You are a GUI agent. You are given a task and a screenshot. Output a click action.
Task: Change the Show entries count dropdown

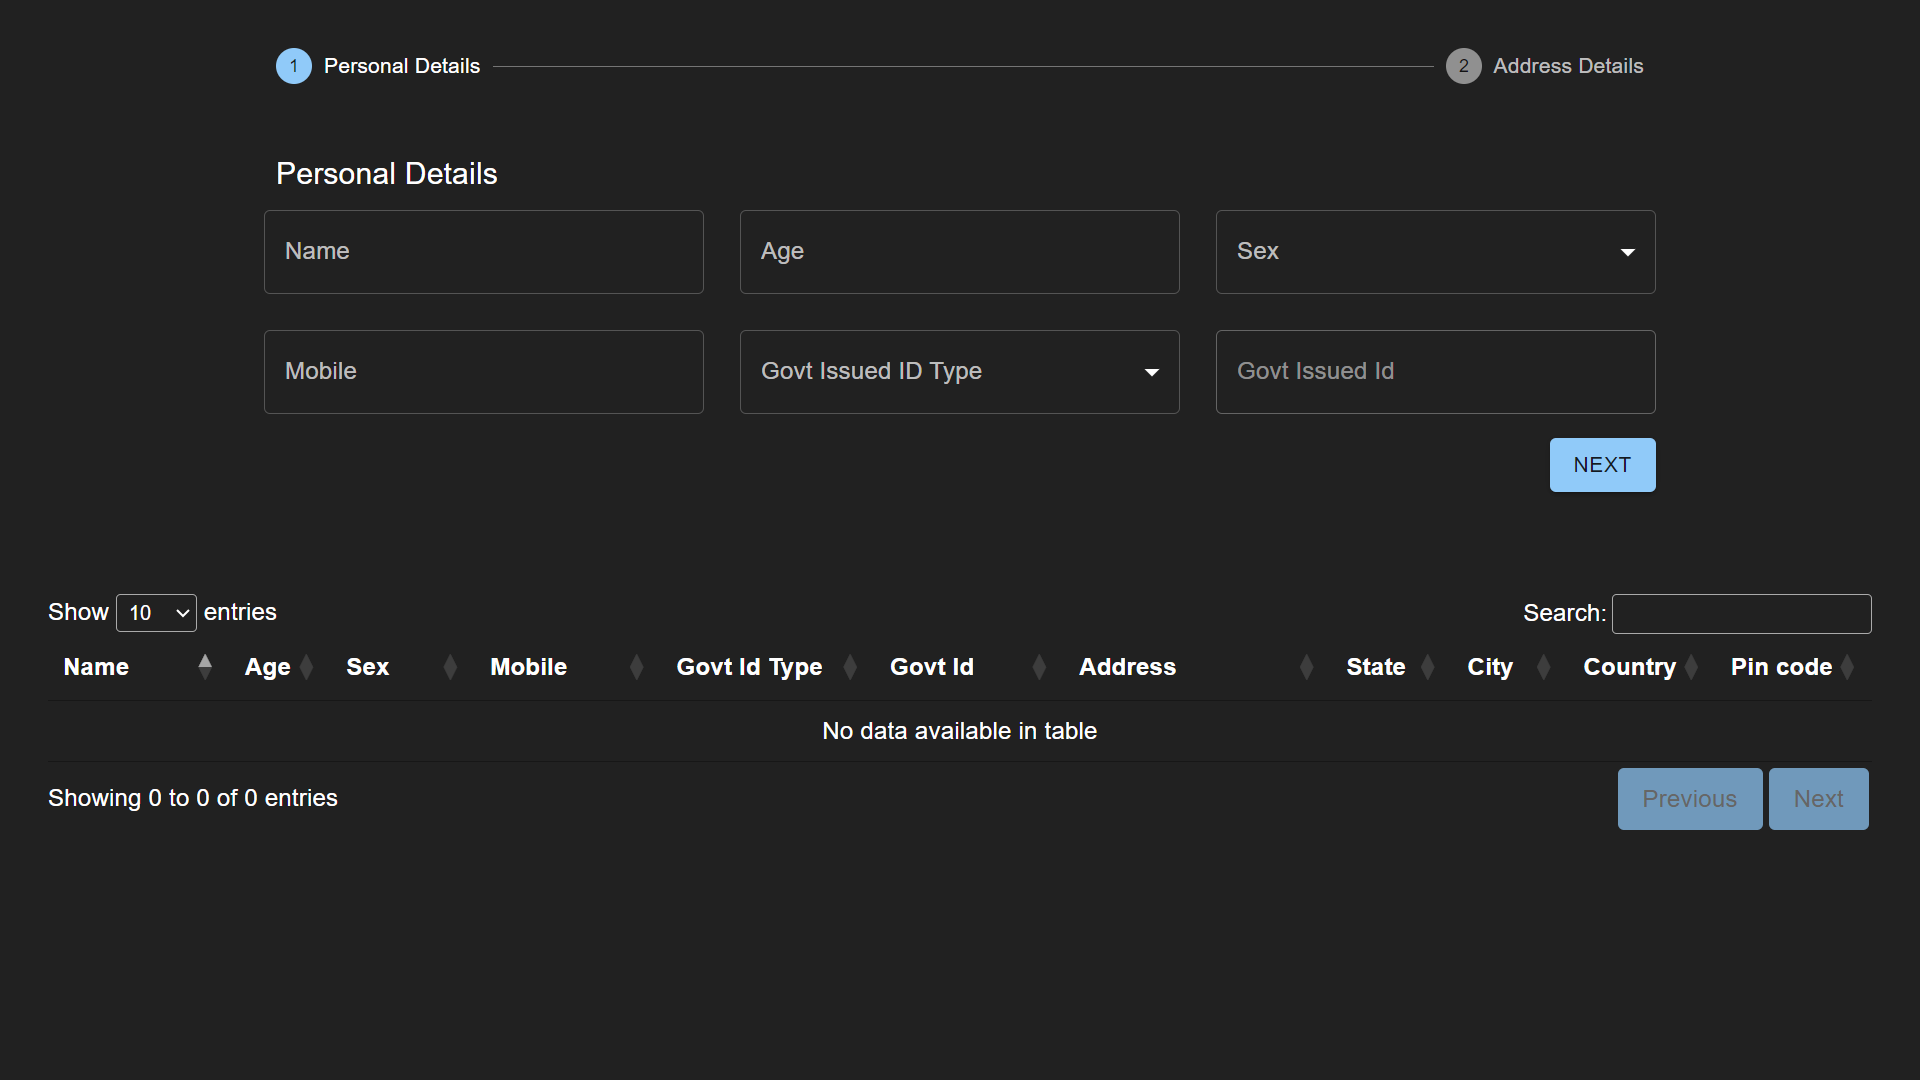point(156,612)
